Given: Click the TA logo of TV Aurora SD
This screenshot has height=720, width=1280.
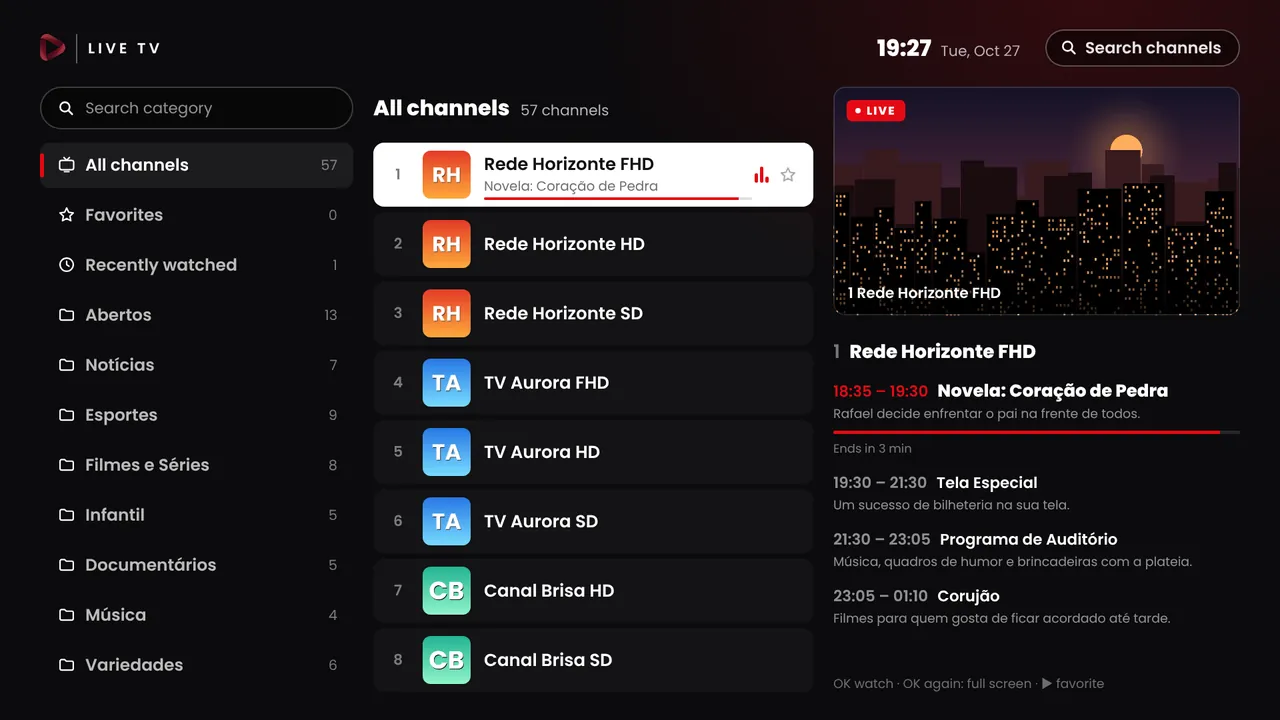Looking at the screenshot, I should pyautogui.click(x=446, y=521).
